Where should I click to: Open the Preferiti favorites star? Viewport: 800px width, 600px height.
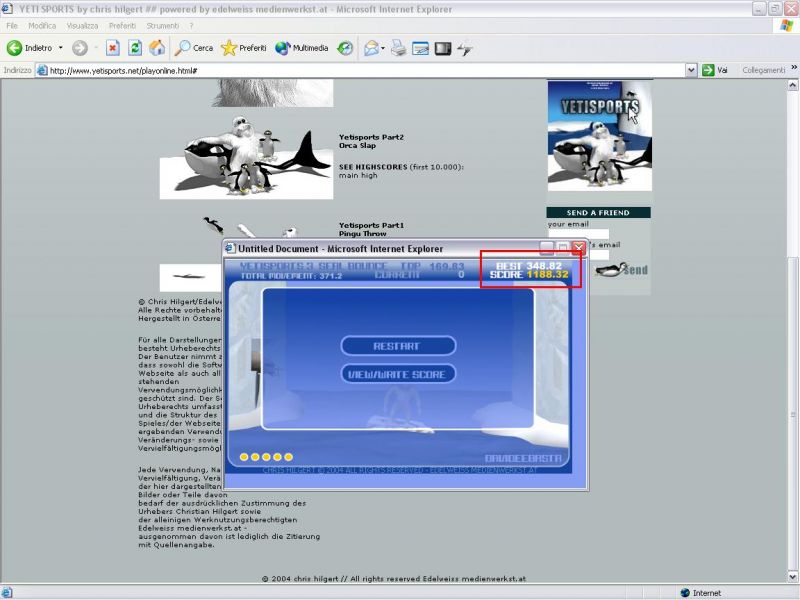click(x=244, y=48)
